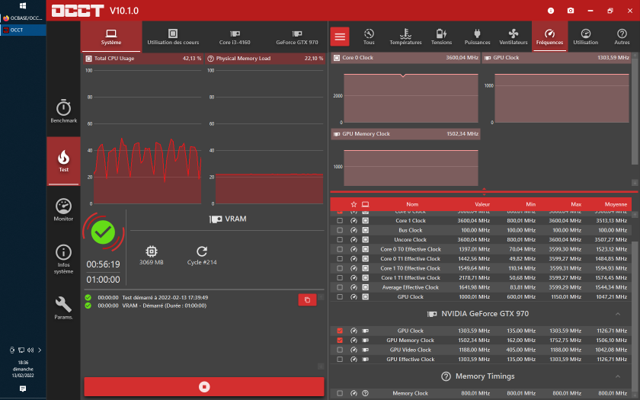This screenshot has width=640, height=400.
Task: Check the GPU Video Clock checkbox
Action: click(340, 350)
